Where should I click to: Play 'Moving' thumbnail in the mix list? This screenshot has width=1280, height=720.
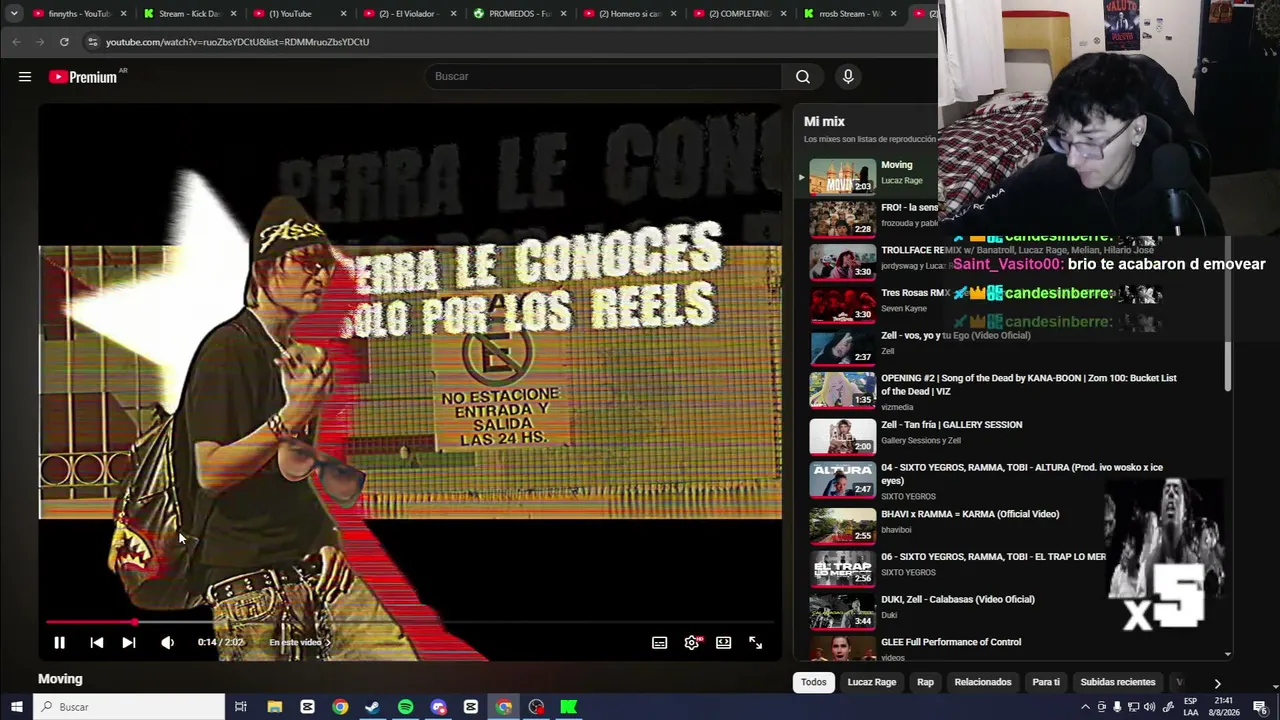(x=842, y=176)
